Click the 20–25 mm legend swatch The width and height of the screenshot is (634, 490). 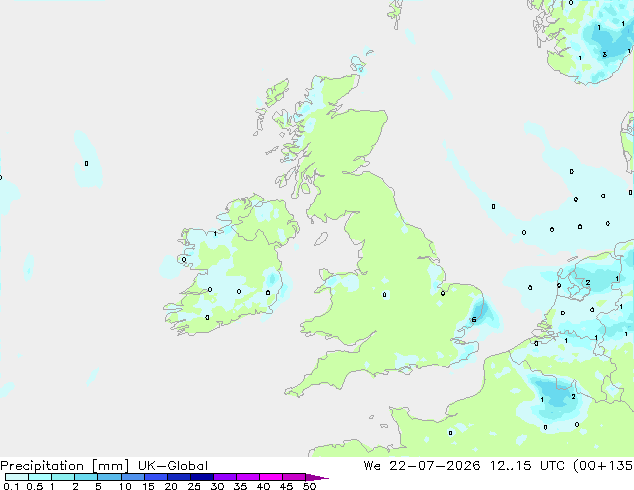pyautogui.click(x=179, y=477)
